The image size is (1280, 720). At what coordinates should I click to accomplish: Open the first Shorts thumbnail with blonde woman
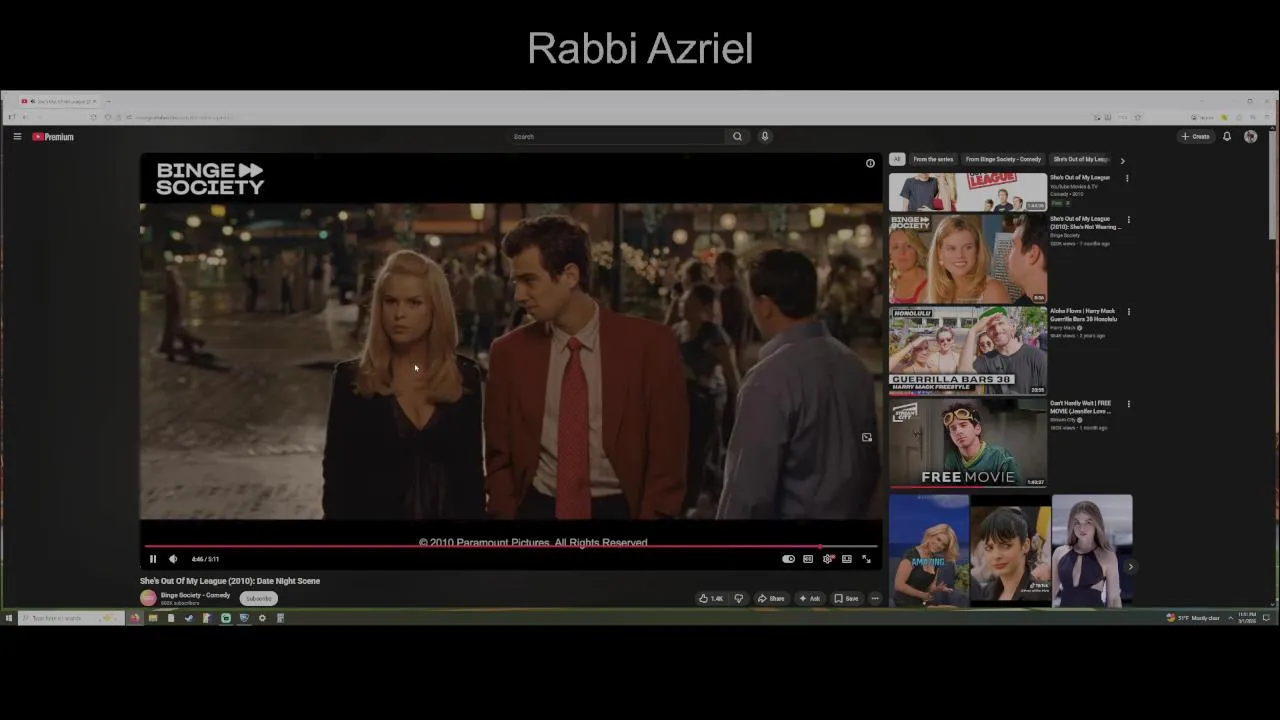[929, 551]
